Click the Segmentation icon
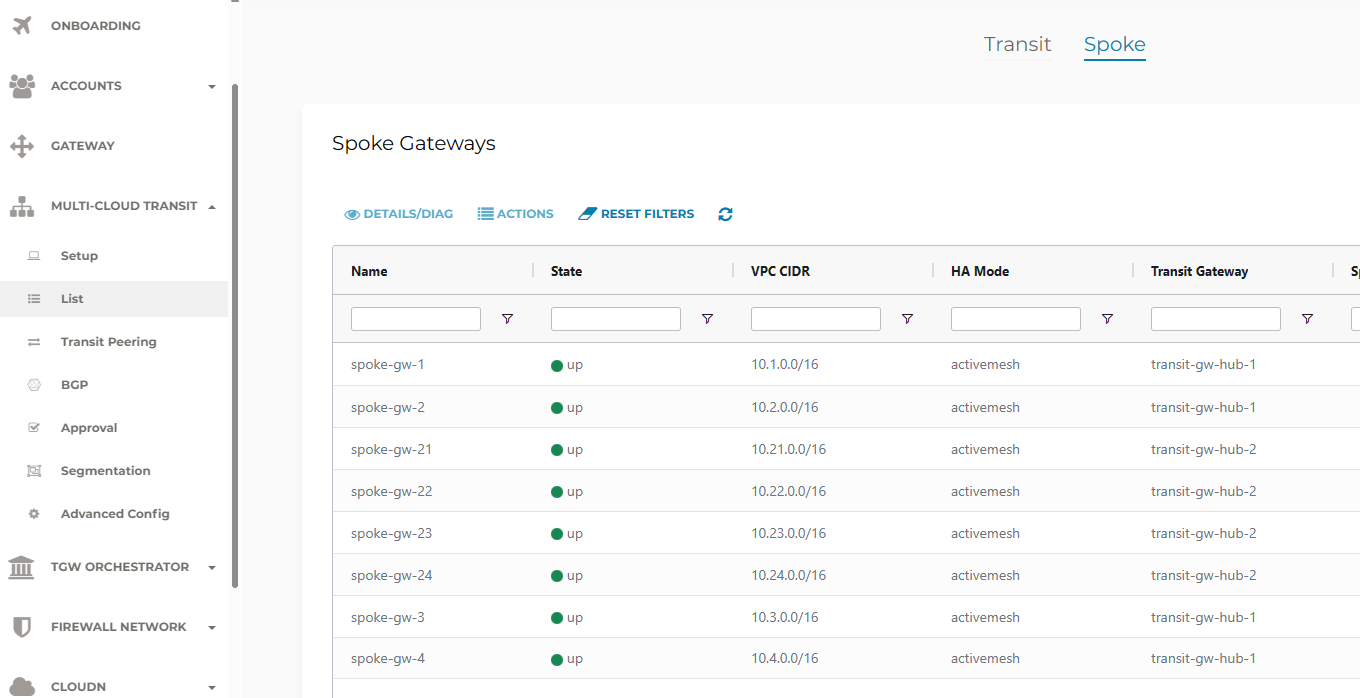This screenshot has height=698, width=1360. 34,471
